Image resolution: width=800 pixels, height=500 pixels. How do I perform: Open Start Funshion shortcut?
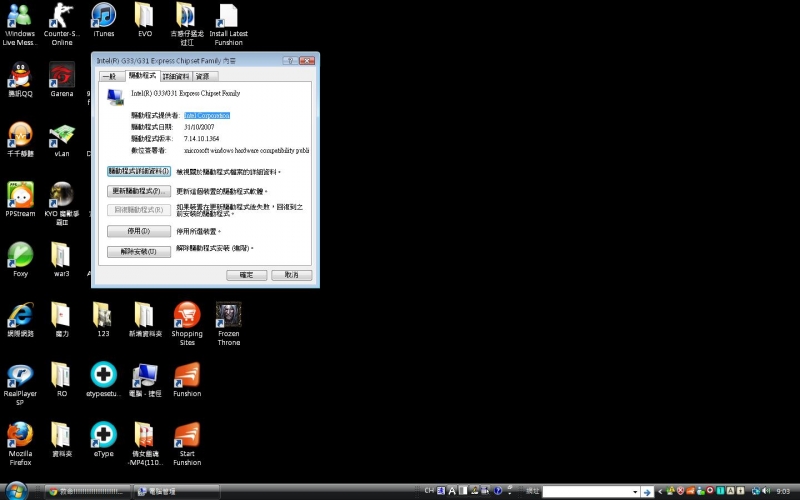(x=187, y=444)
